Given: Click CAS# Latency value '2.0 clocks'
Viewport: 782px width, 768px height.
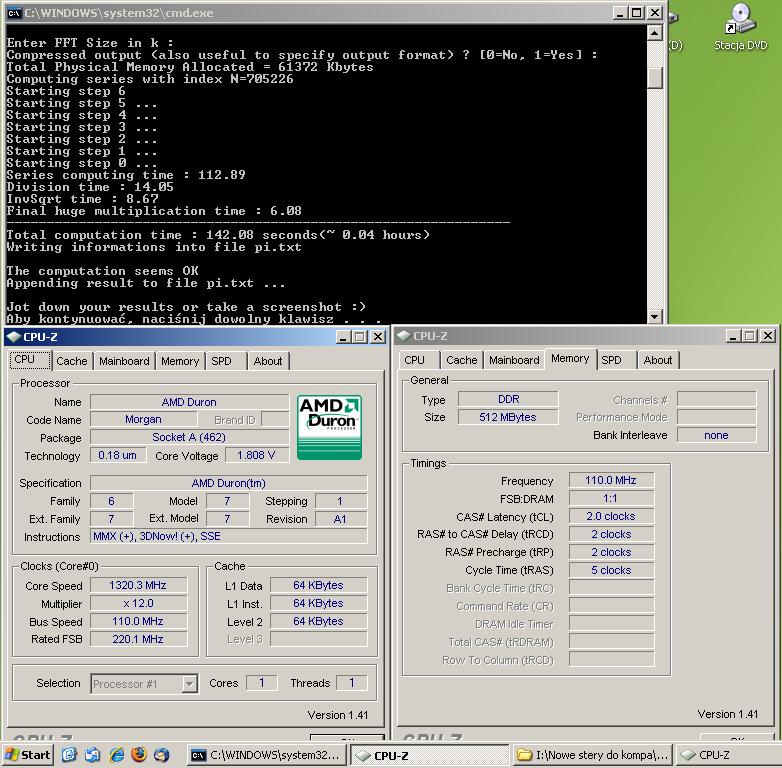Looking at the screenshot, I should 611,516.
